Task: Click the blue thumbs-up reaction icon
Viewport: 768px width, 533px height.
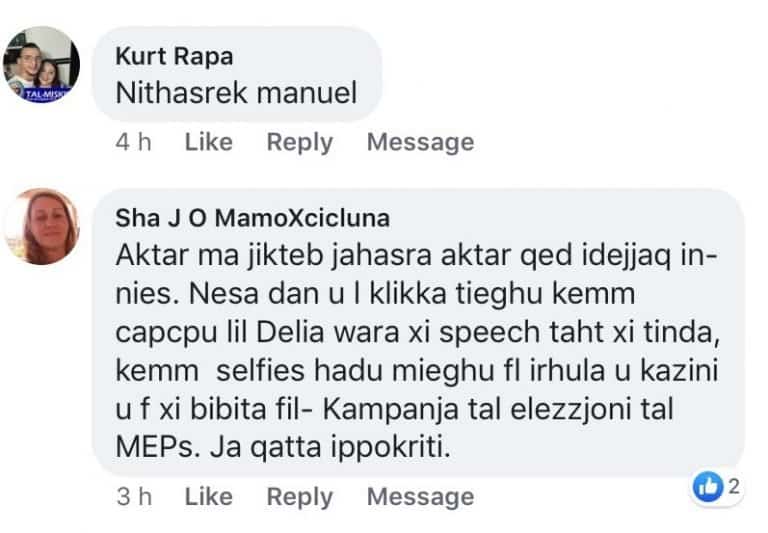Action: (708, 487)
